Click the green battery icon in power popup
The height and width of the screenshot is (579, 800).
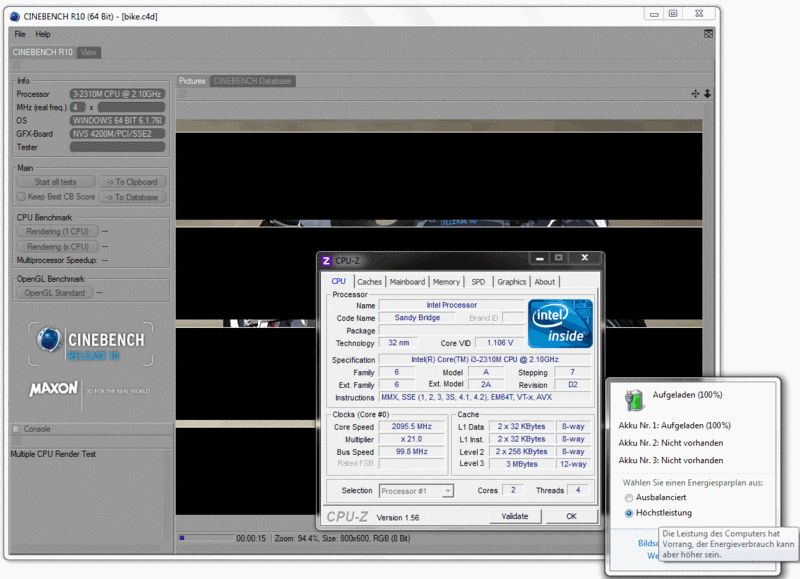(x=634, y=400)
